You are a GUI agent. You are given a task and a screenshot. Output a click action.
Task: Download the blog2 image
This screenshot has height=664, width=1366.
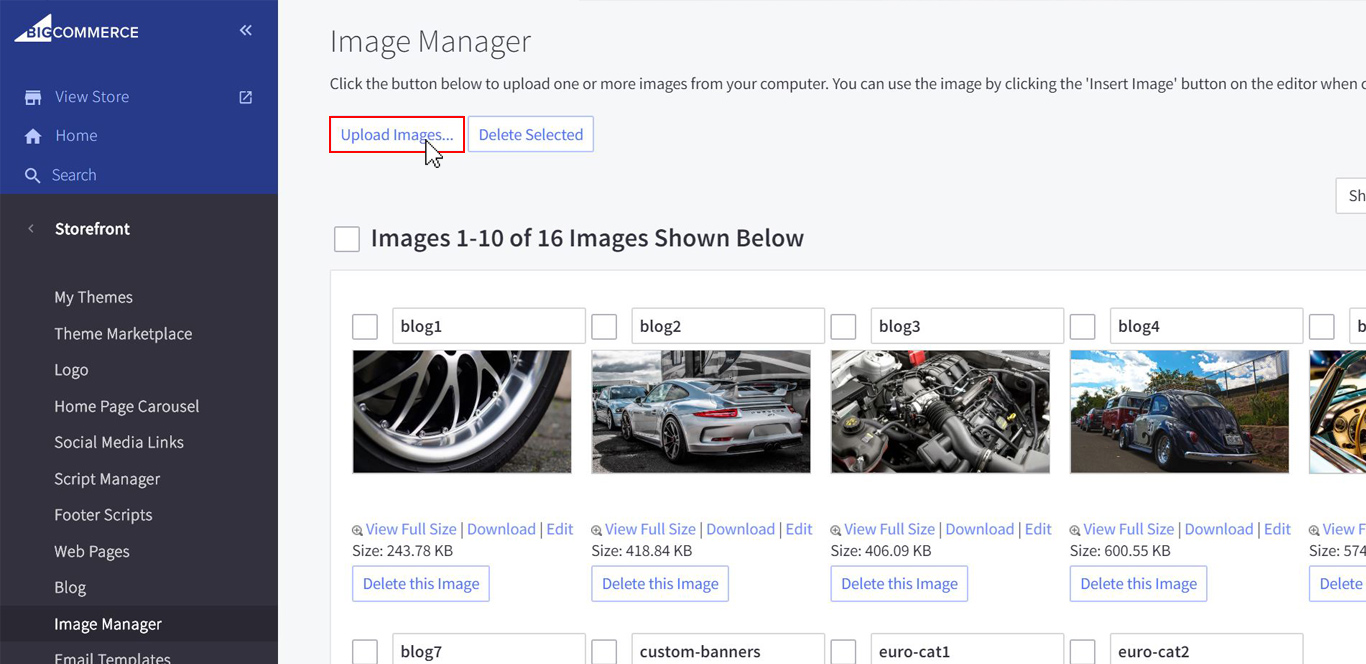click(x=740, y=529)
